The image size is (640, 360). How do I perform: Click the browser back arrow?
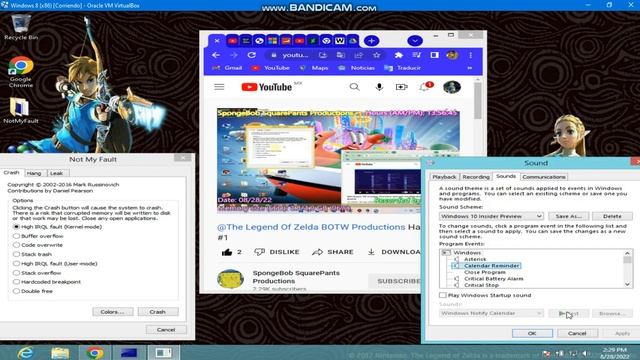click(216, 55)
